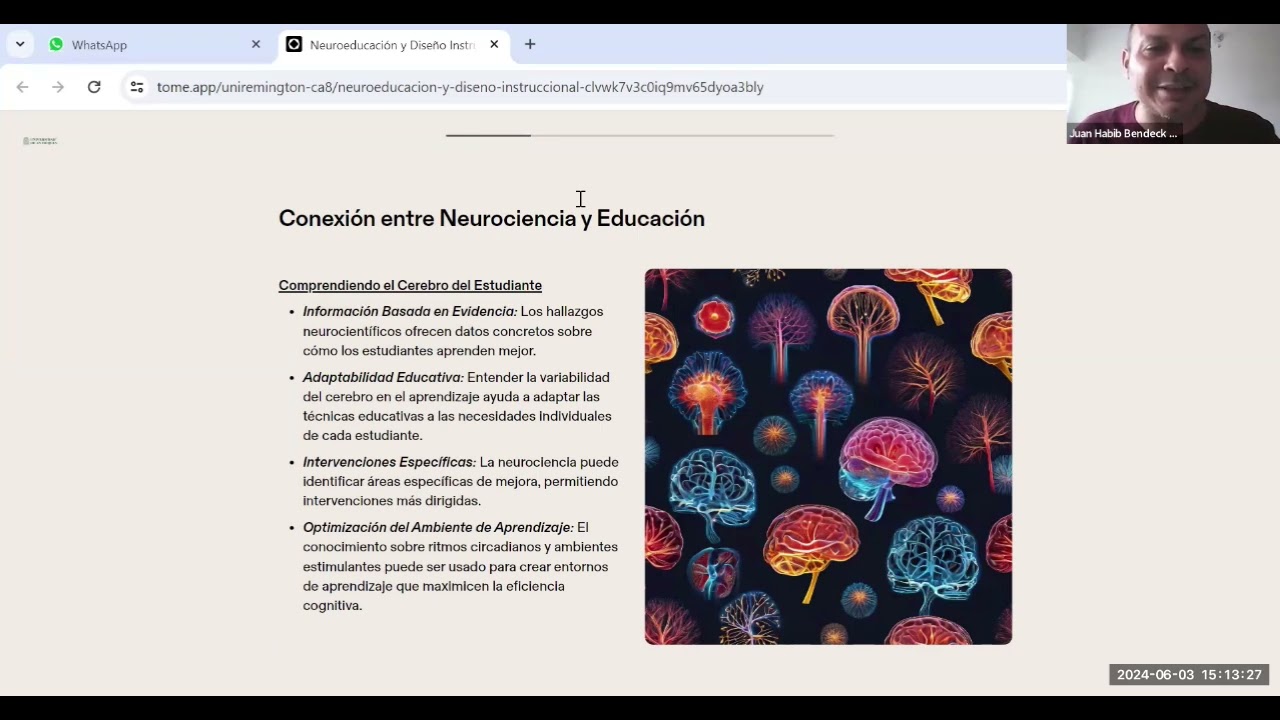Image resolution: width=1280 pixels, height=720 pixels.
Task: Click the WhatsApp favicon on its tab
Action: [x=56, y=45]
